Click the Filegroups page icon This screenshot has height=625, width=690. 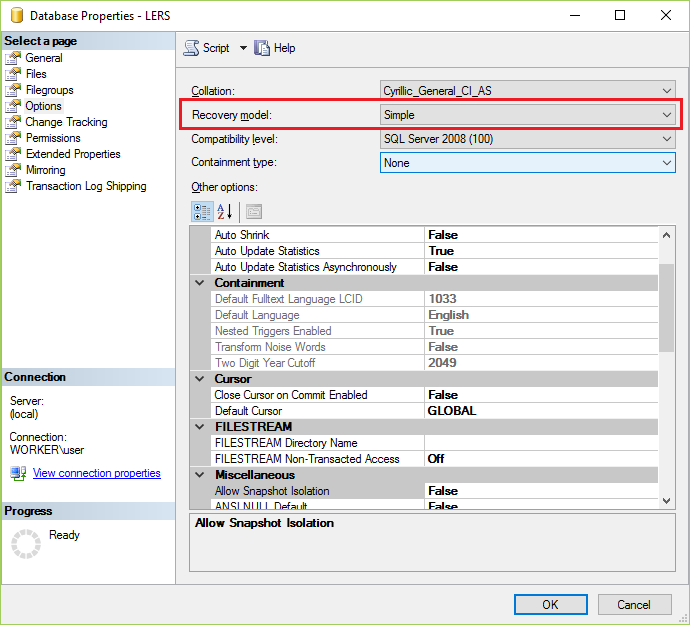(13, 90)
